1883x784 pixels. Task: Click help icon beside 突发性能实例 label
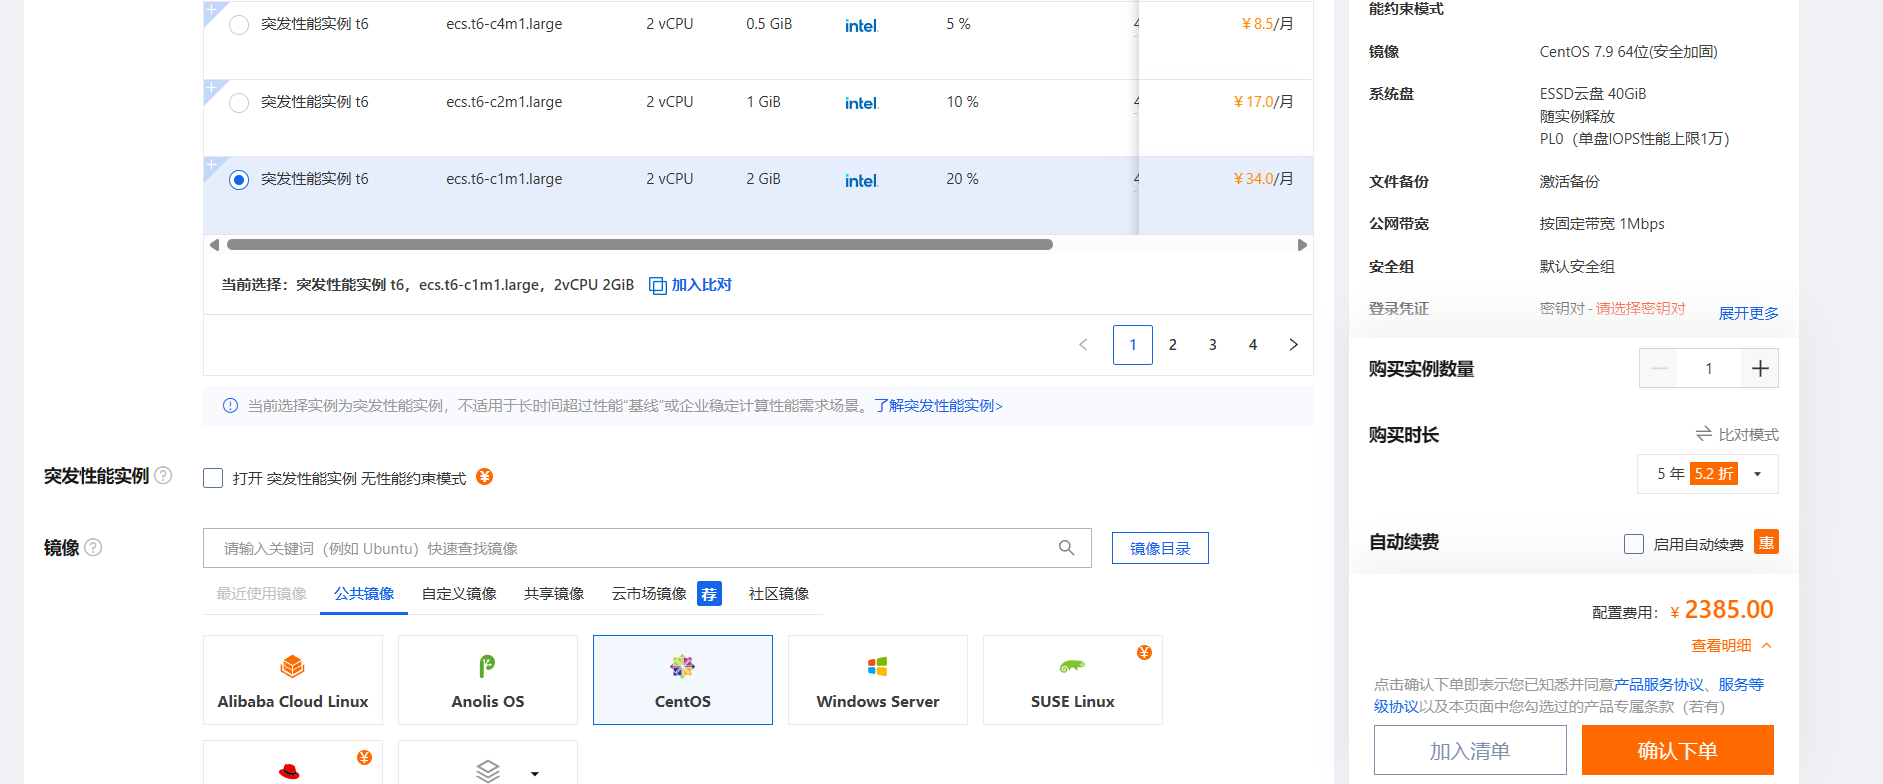[x=163, y=475]
